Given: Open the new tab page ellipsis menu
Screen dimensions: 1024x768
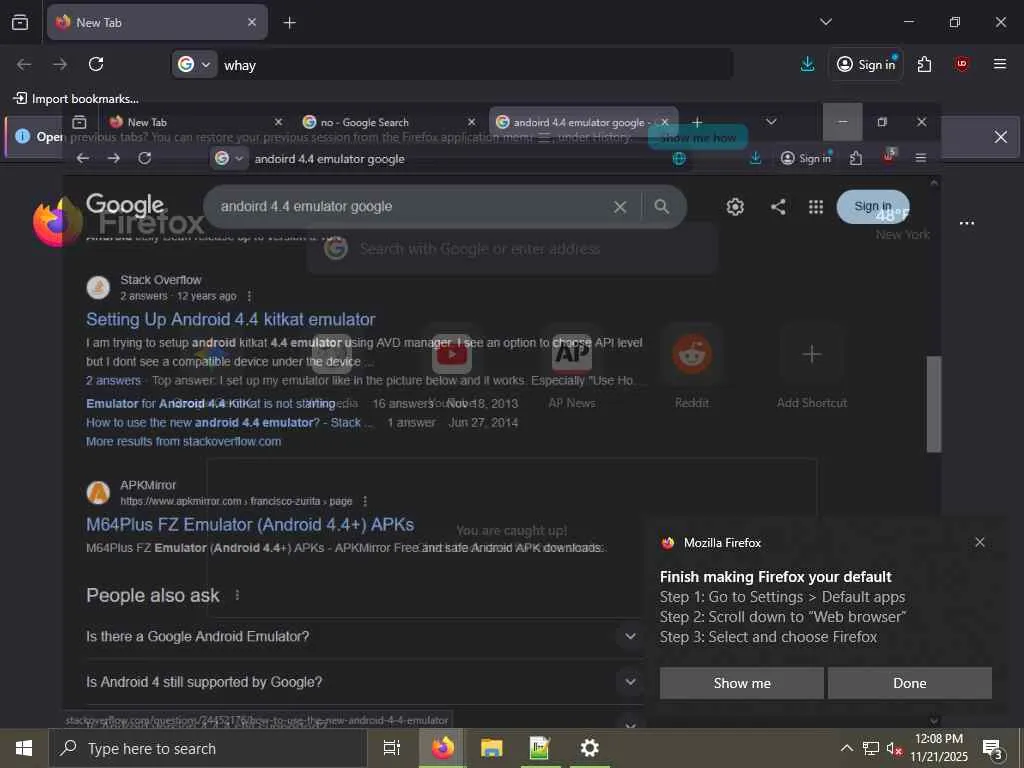Looking at the screenshot, I should pos(967,223).
